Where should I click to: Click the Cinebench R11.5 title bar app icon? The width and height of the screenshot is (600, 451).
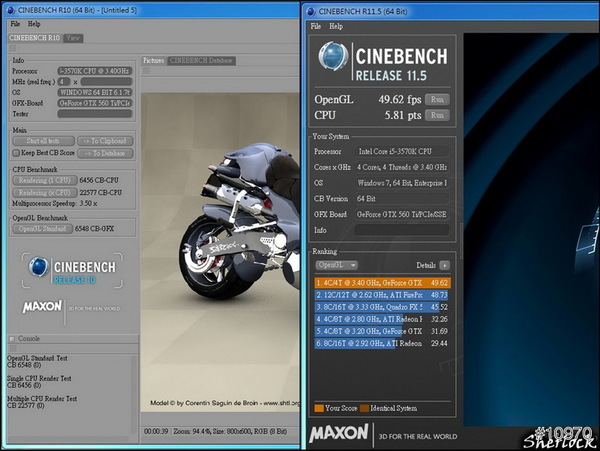click(312, 10)
